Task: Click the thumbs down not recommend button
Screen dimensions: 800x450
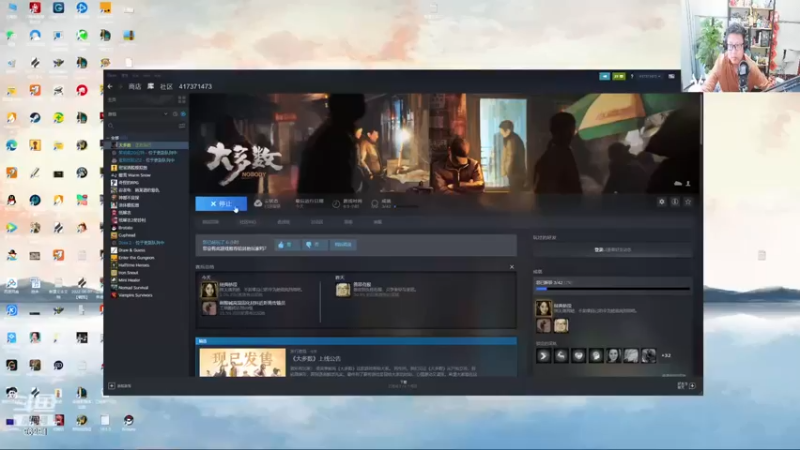Action: point(313,245)
